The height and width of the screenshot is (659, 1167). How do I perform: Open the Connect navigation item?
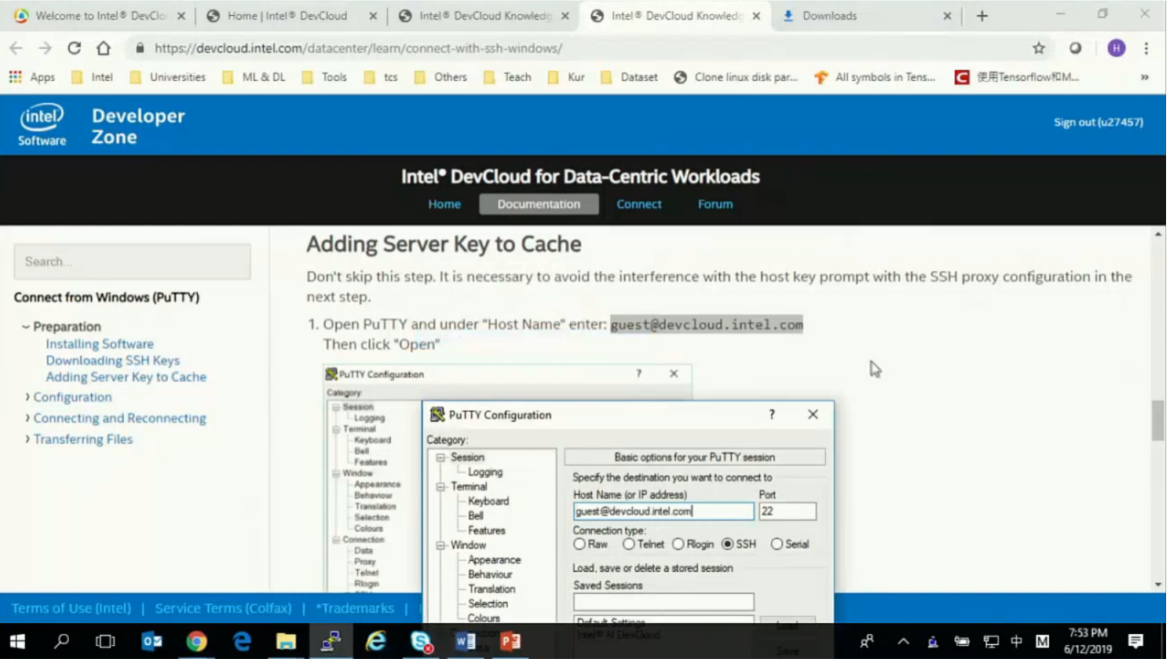pyautogui.click(x=639, y=204)
